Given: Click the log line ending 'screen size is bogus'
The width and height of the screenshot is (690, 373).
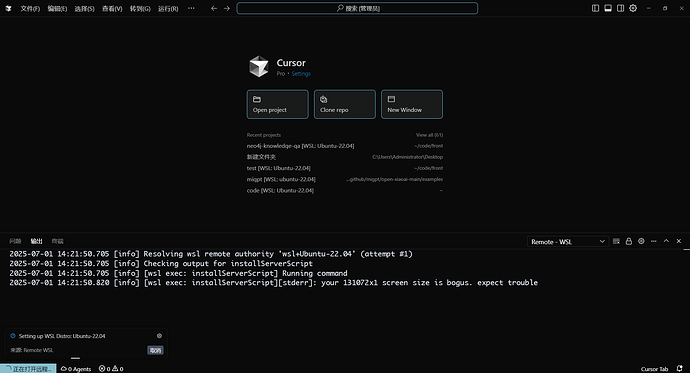Looking at the screenshot, I should tap(273, 283).
